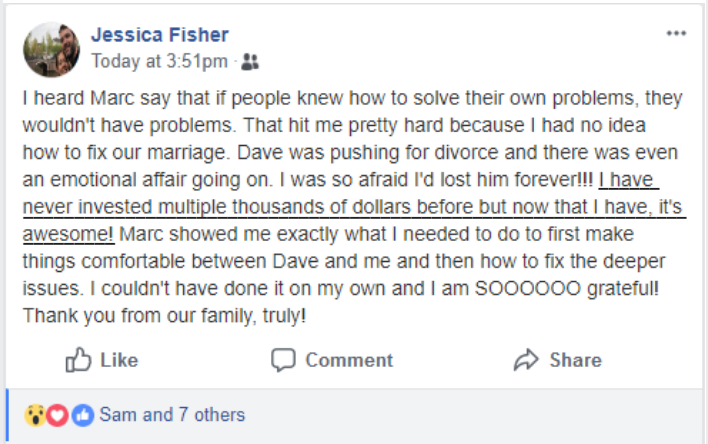Click the speech bubble Comment icon
708x444 pixels.
[284, 360]
